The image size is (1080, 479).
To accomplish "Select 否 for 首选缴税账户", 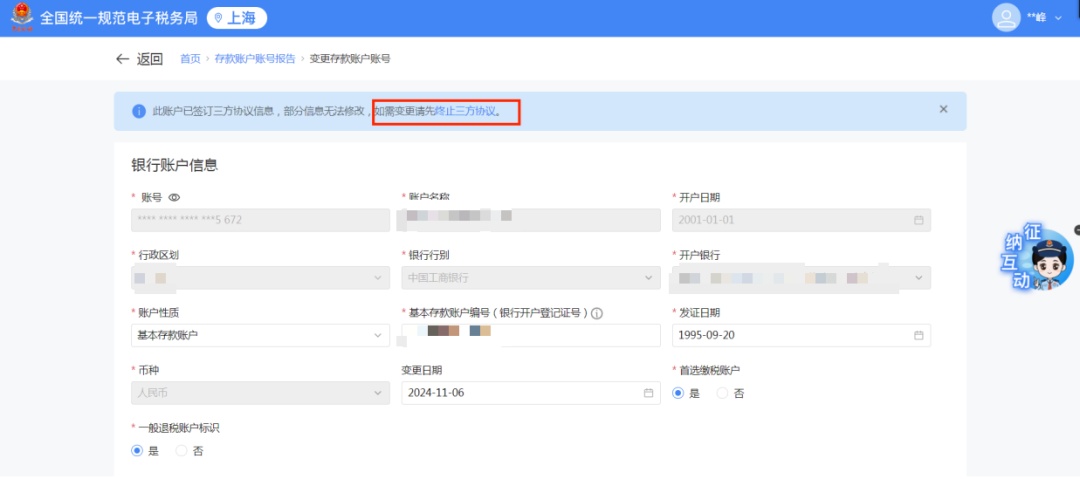I will 723,393.
